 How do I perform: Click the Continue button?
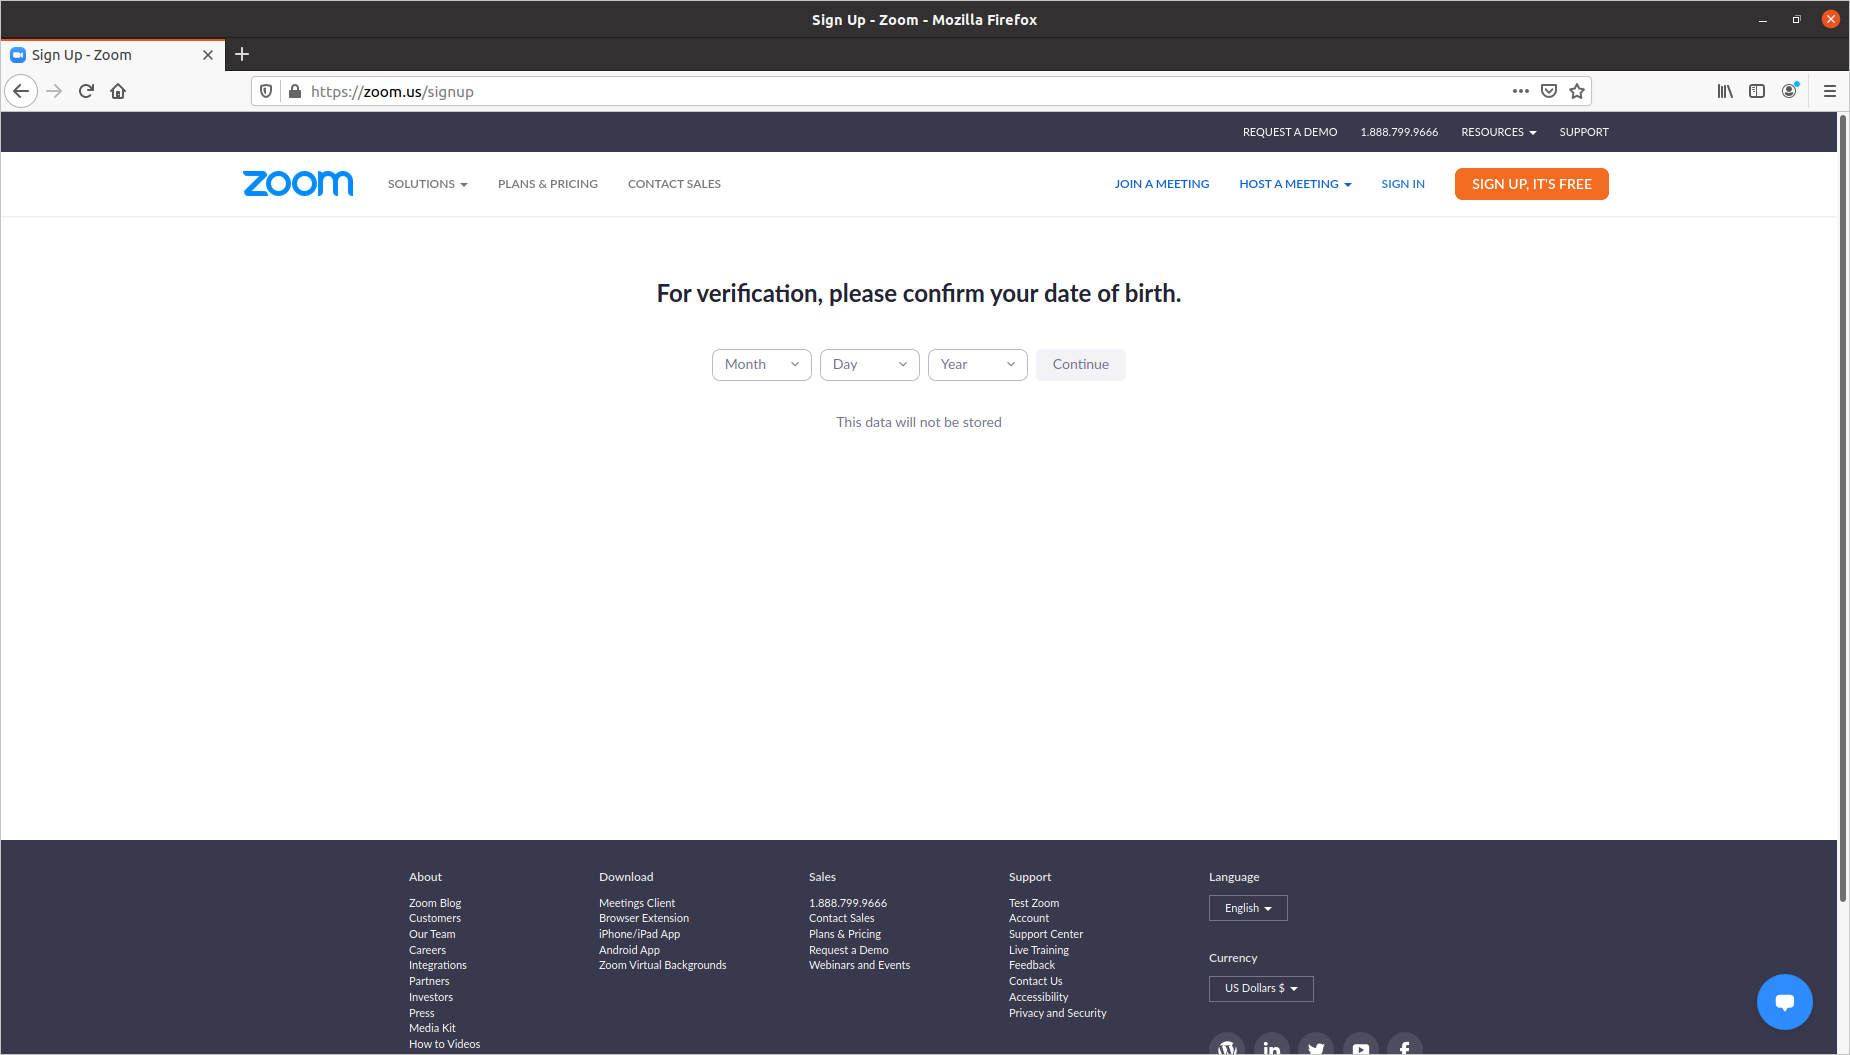click(x=1081, y=365)
